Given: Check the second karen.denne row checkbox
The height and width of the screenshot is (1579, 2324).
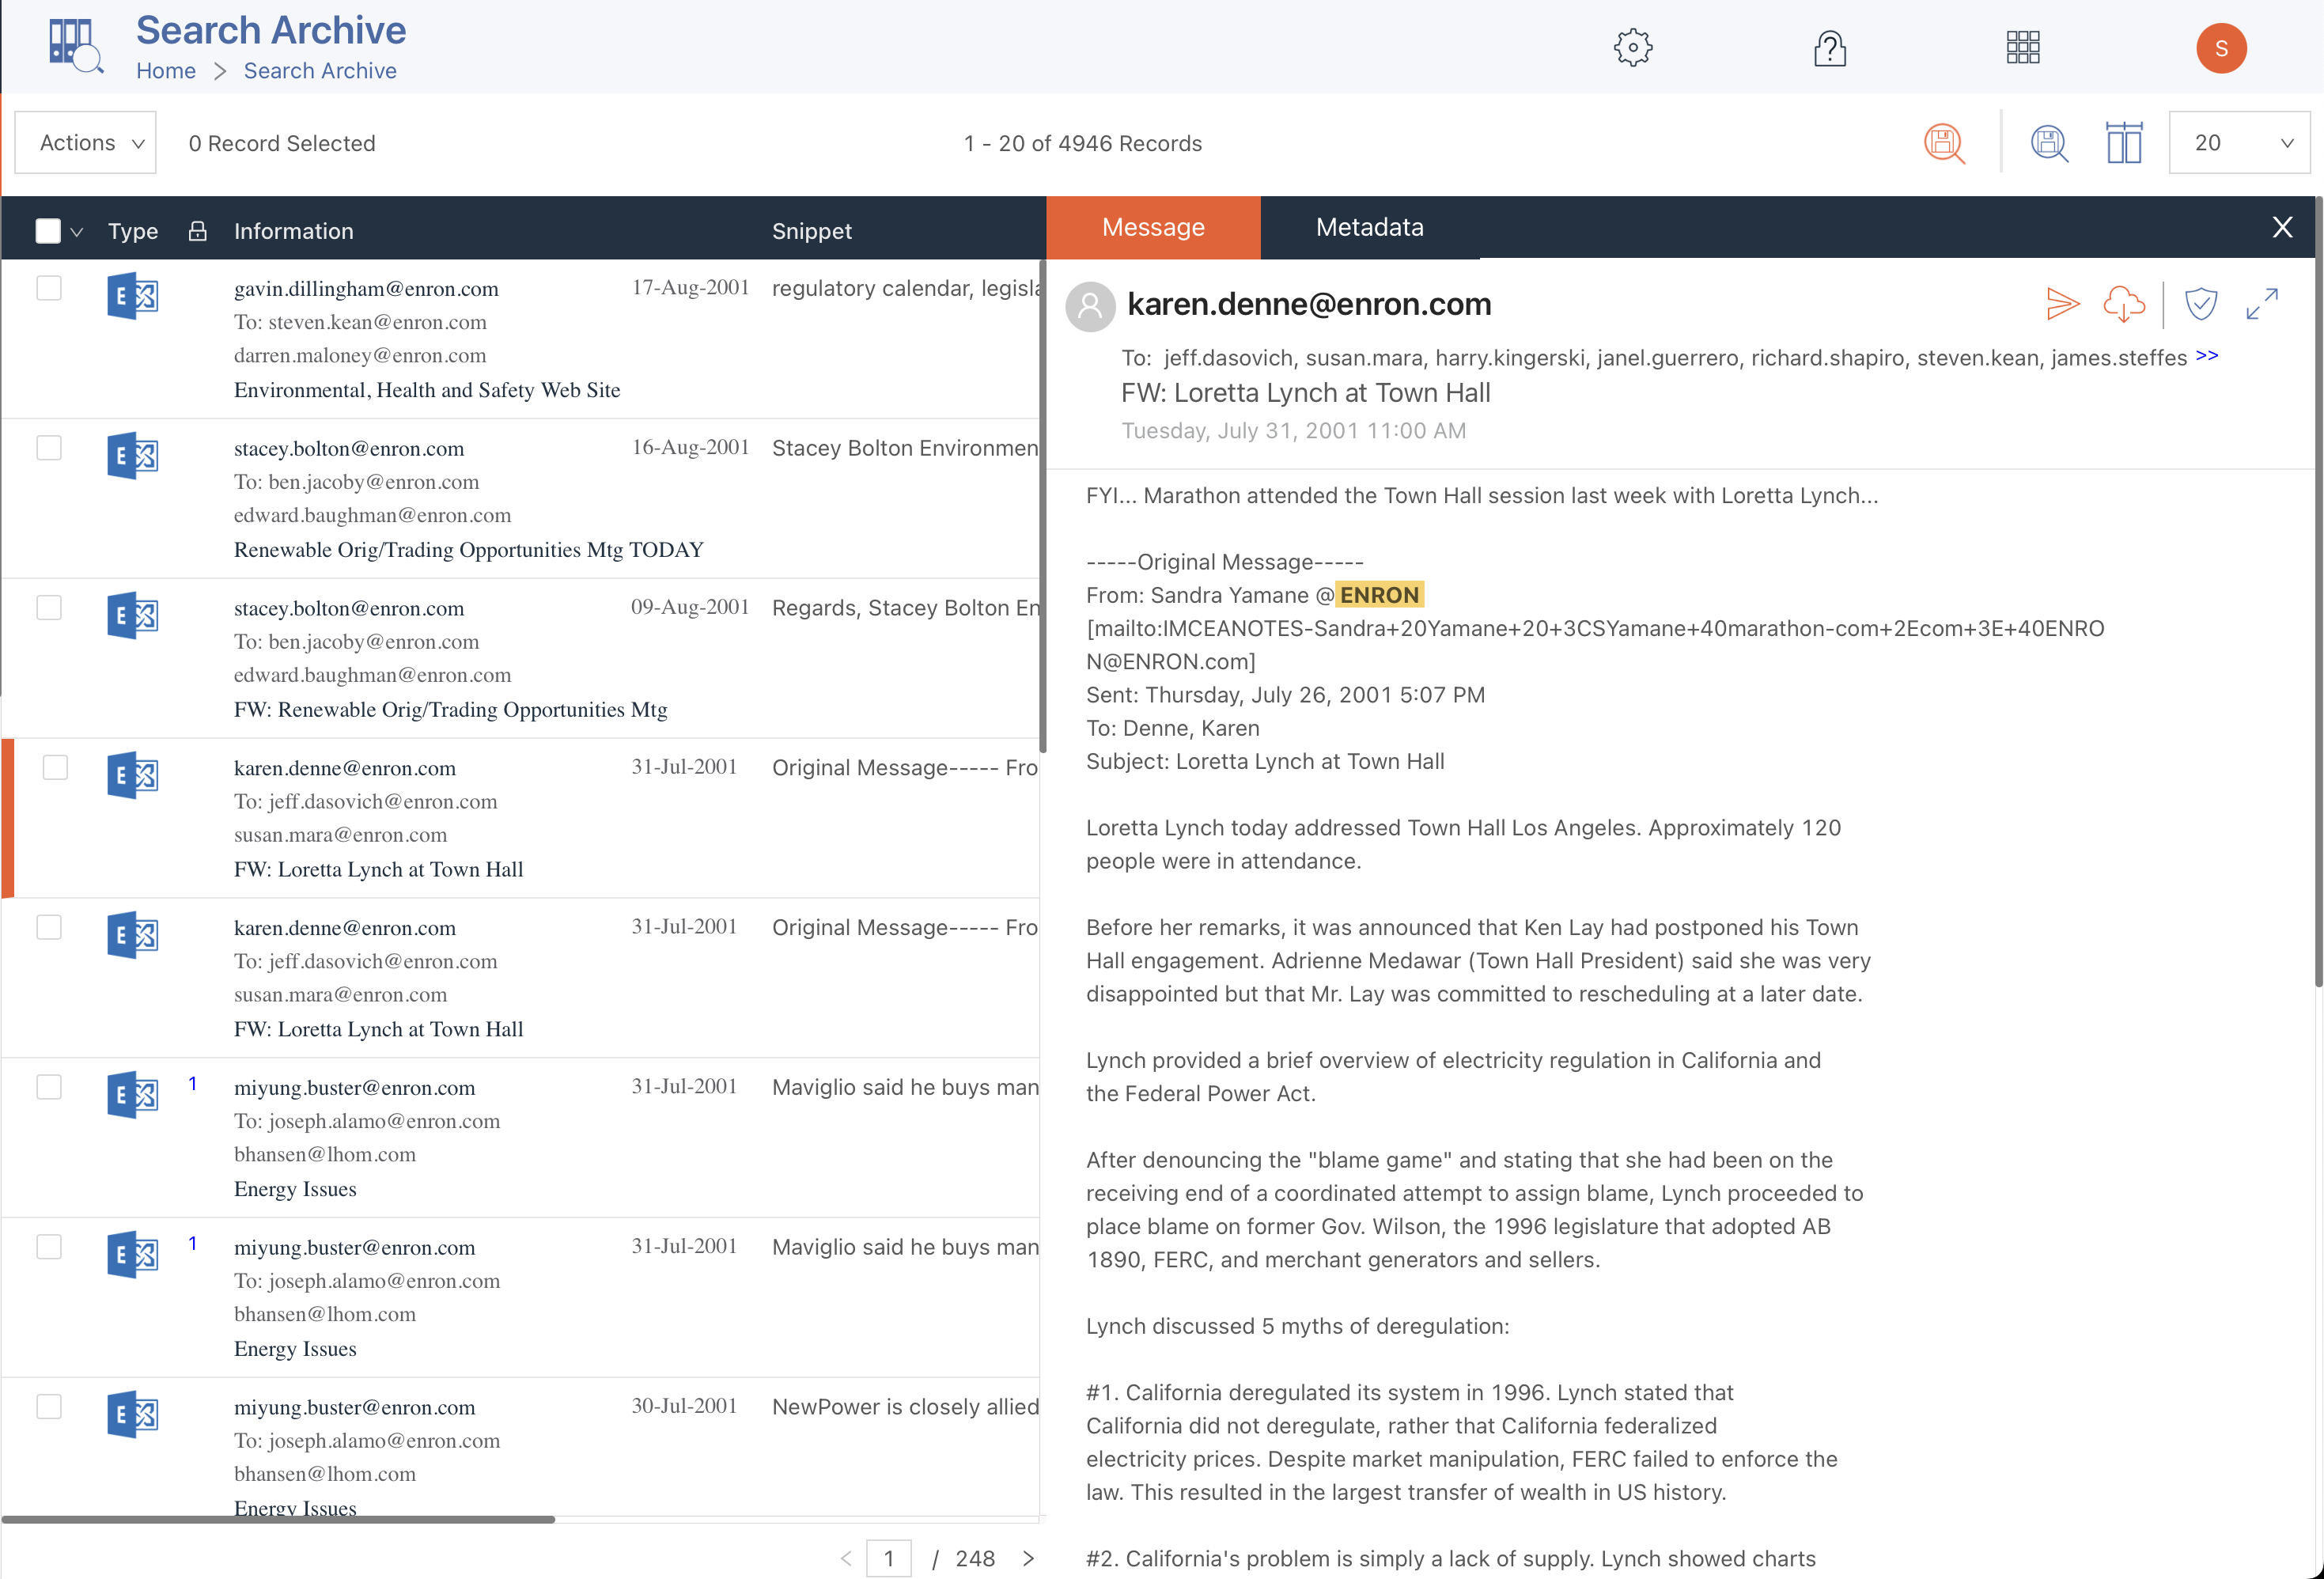Looking at the screenshot, I should (49, 927).
